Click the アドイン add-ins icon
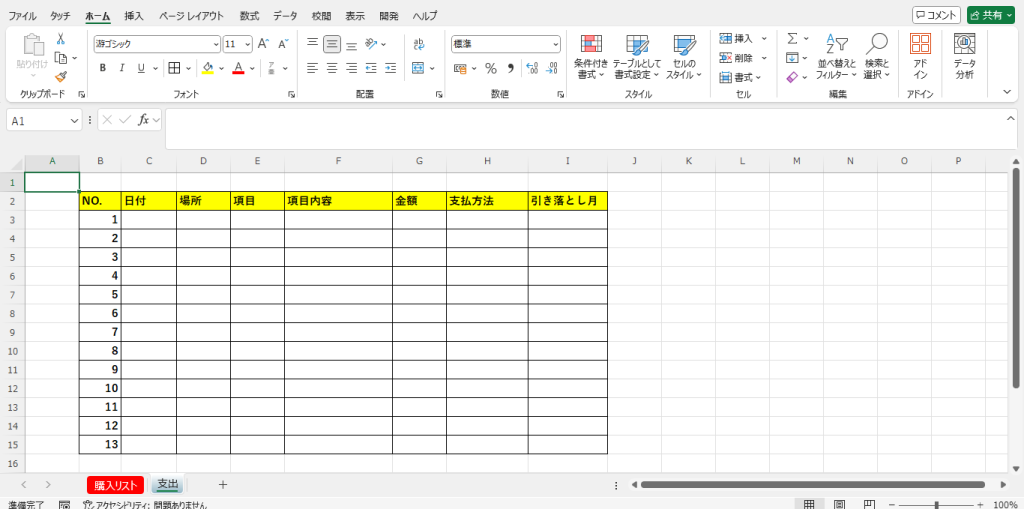The image size is (1024, 509). click(920, 56)
